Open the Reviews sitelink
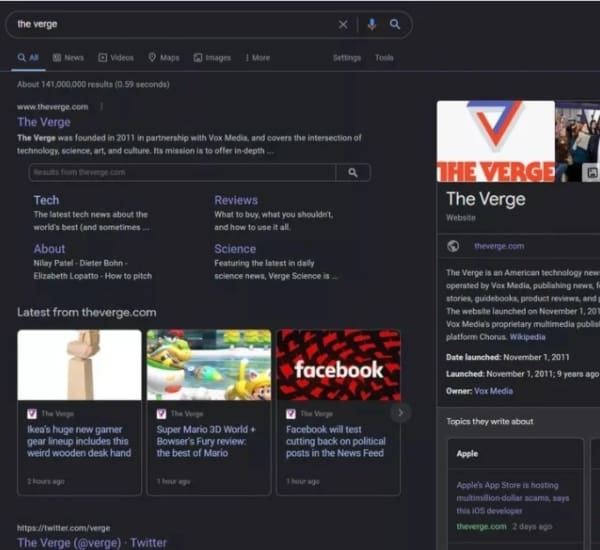 tap(236, 200)
